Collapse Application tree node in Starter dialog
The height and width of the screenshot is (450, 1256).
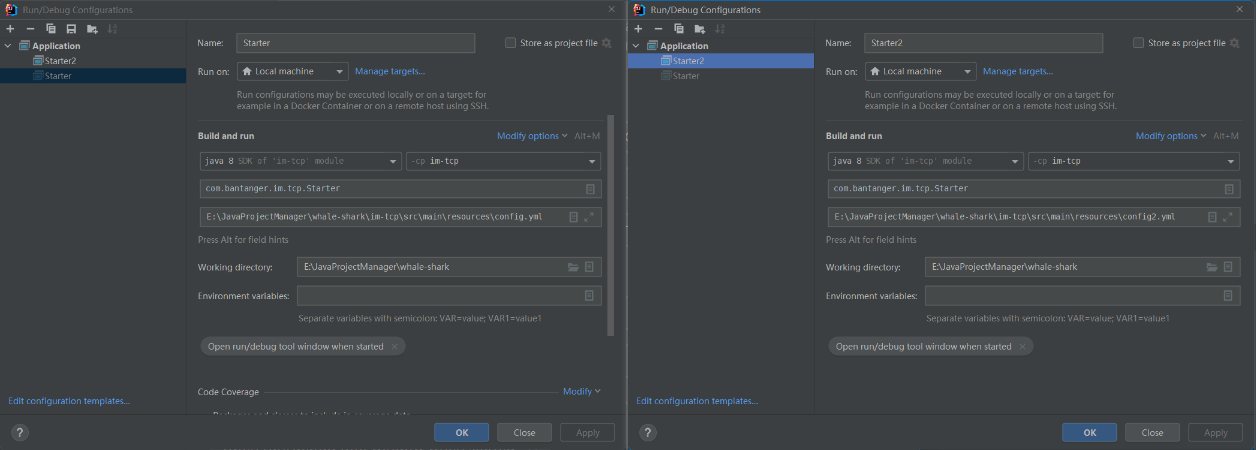pyautogui.click(x=9, y=46)
